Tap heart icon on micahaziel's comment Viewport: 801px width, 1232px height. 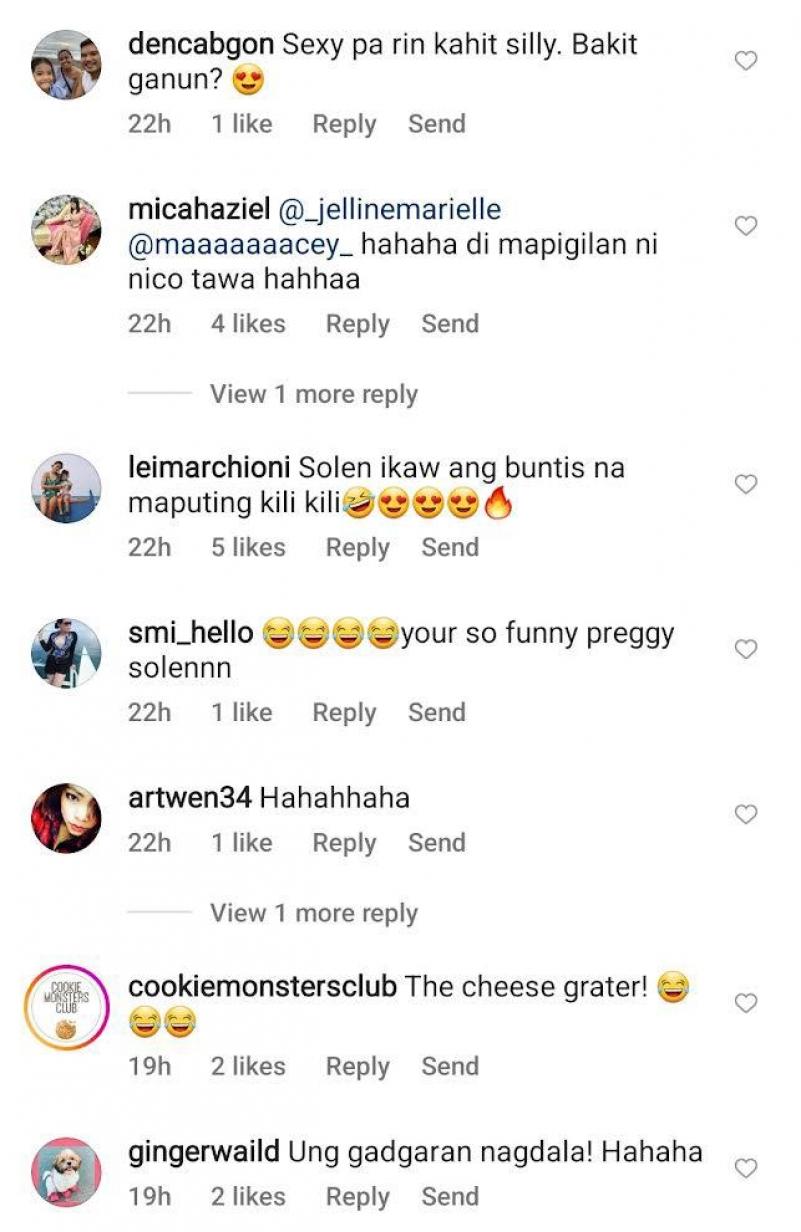click(746, 226)
